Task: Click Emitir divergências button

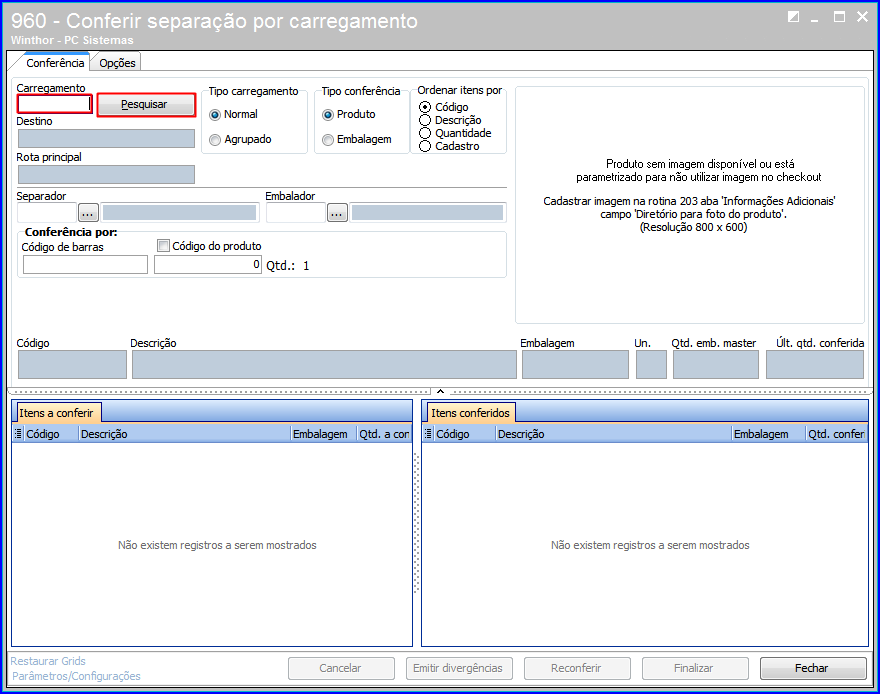Action: click(459, 668)
